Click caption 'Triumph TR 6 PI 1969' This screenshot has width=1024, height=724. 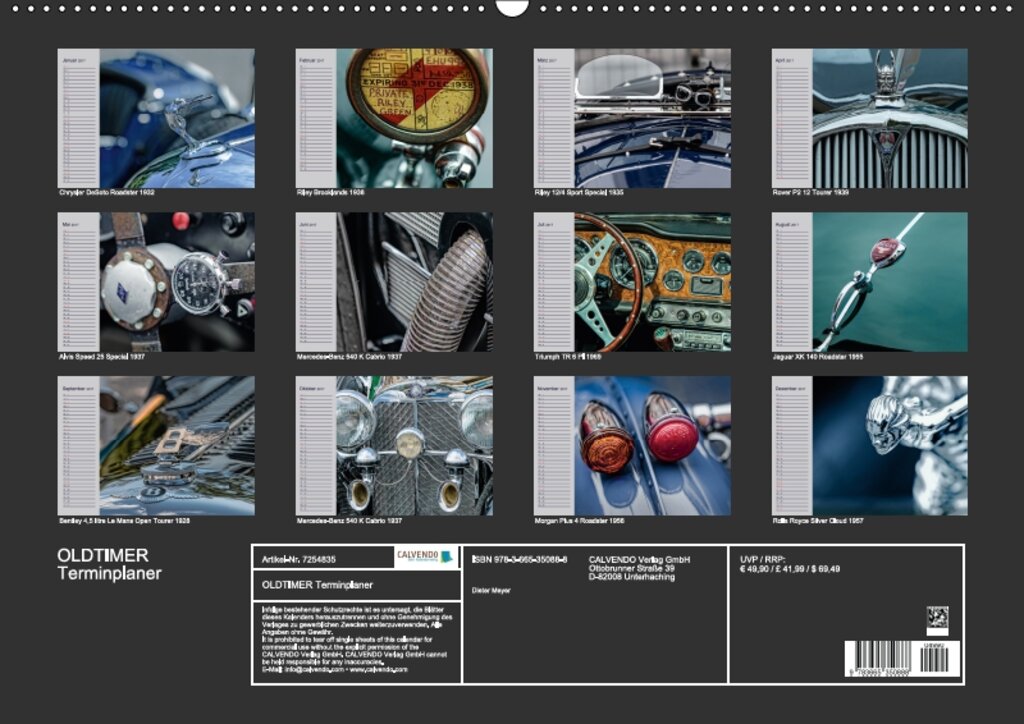tap(568, 357)
